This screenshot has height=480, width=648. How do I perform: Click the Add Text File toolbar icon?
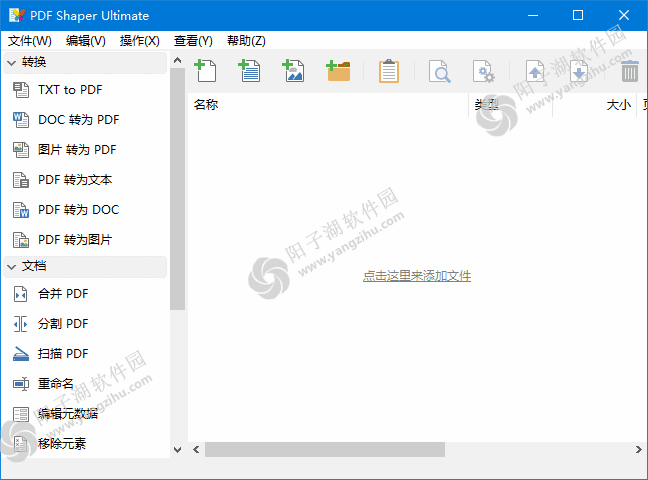tap(250, 71)
